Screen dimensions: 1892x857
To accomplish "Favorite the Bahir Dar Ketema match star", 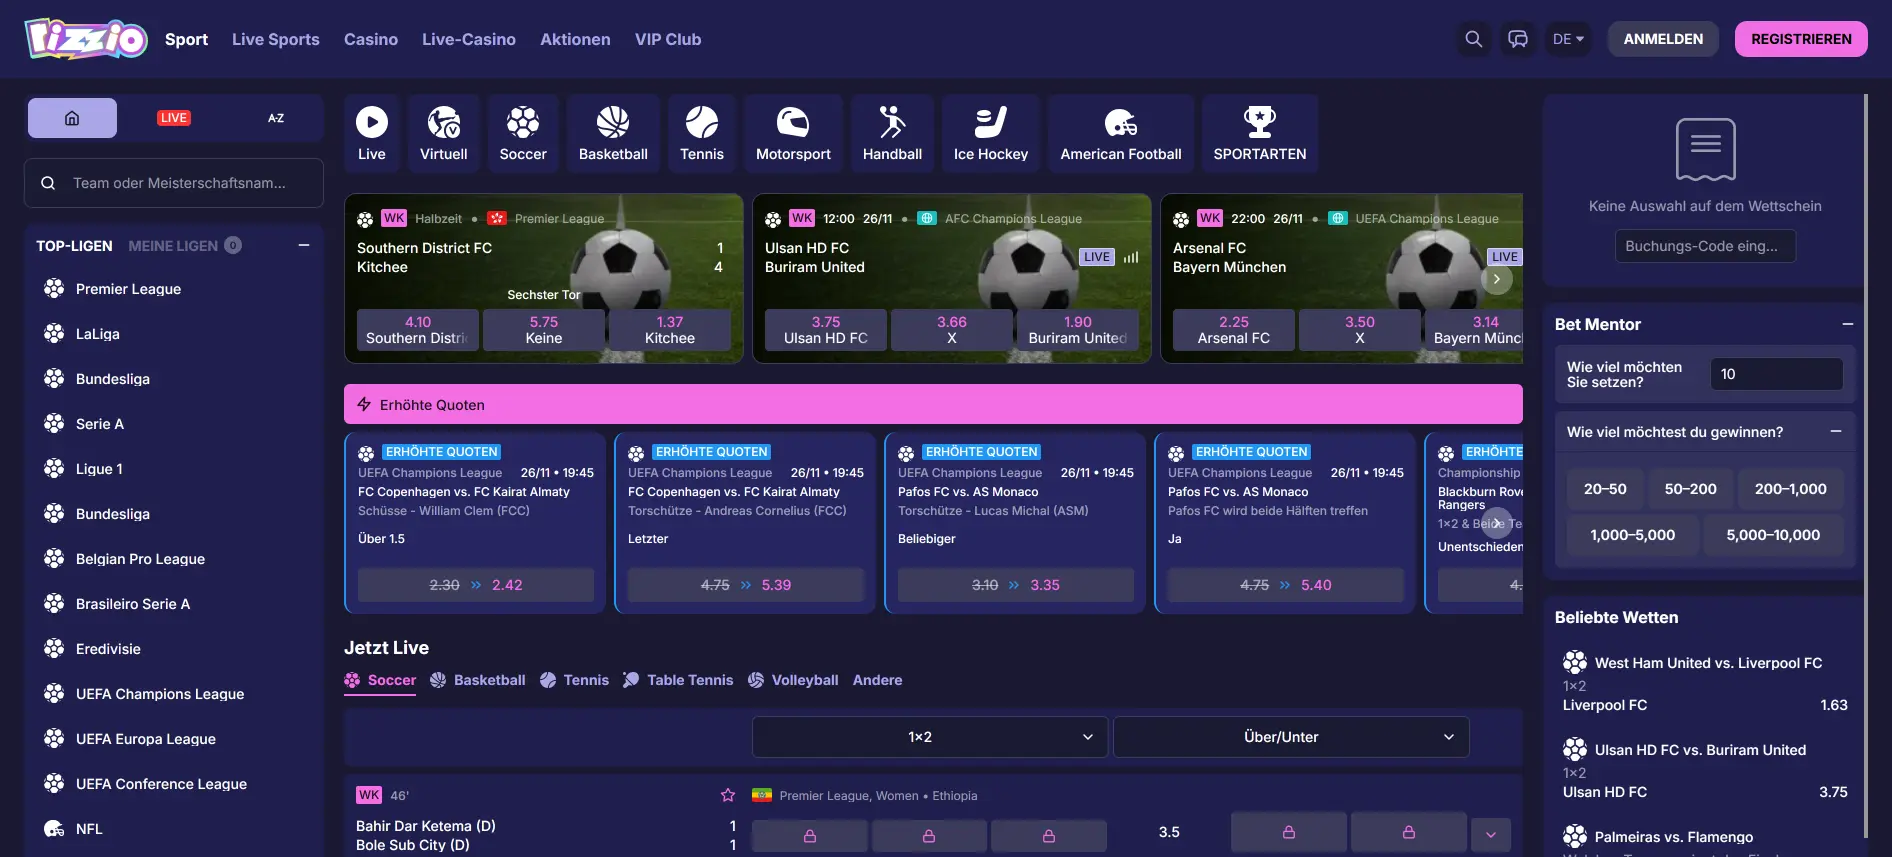I will (728, 795).
